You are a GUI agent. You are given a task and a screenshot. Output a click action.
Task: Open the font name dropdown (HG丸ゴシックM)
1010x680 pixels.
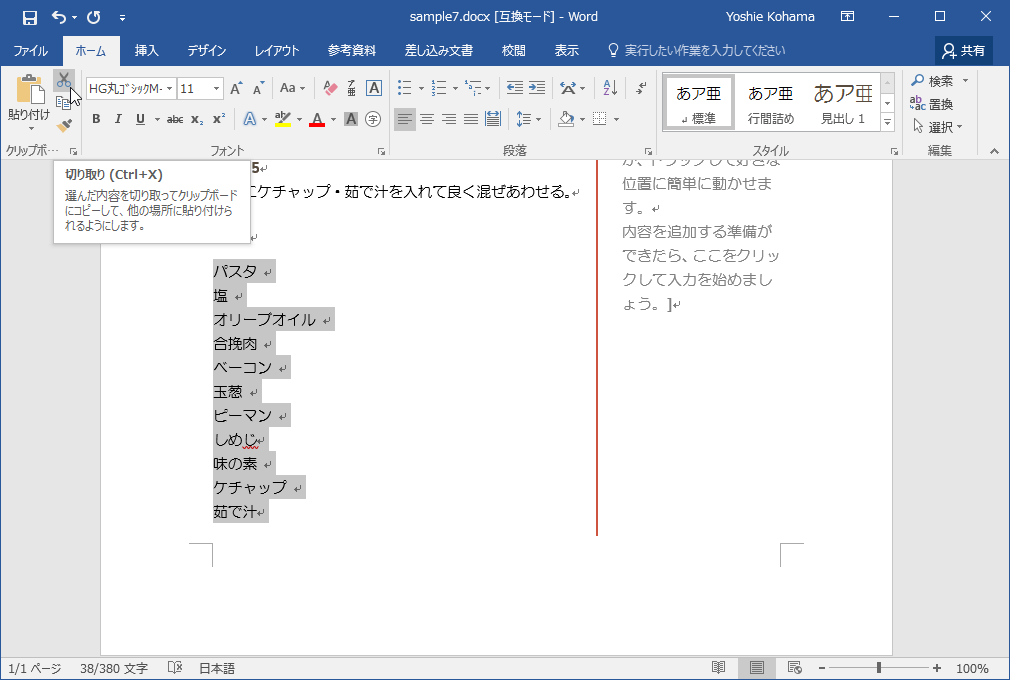click(x=169, y=88)
